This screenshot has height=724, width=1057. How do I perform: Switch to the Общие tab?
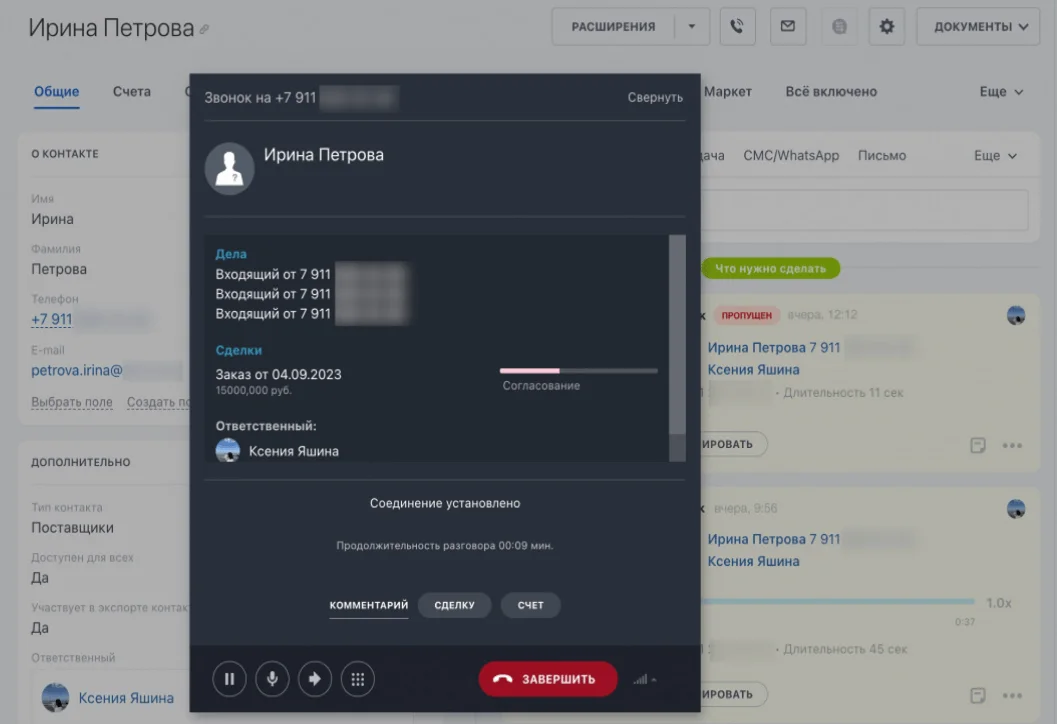(57, 92)
